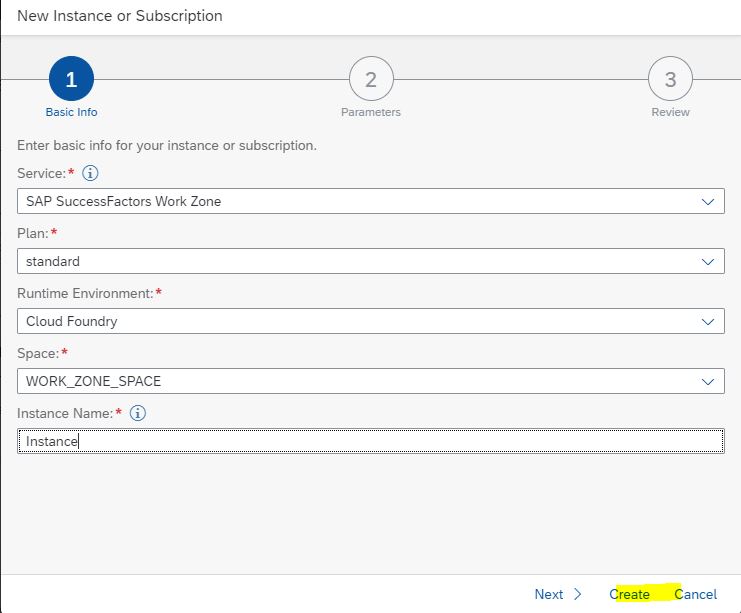The width and height of the screenshot is (741, 613).
Task: Click the WORK_ZONE_SPACE field
Action: (371, 381)
